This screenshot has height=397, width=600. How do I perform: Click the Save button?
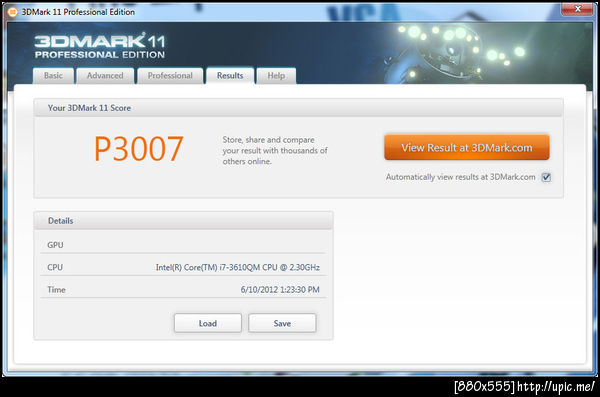[282, 323]
